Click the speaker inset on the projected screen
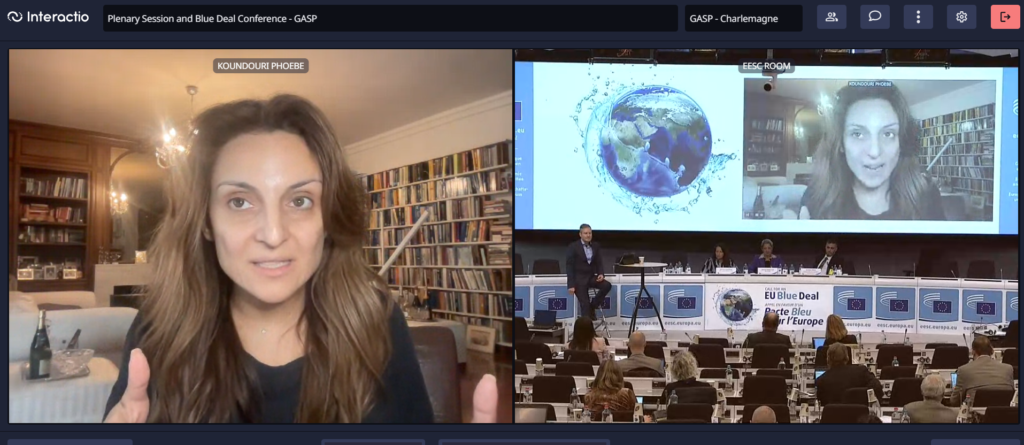 pyautogui.click(x=868, y=148)
